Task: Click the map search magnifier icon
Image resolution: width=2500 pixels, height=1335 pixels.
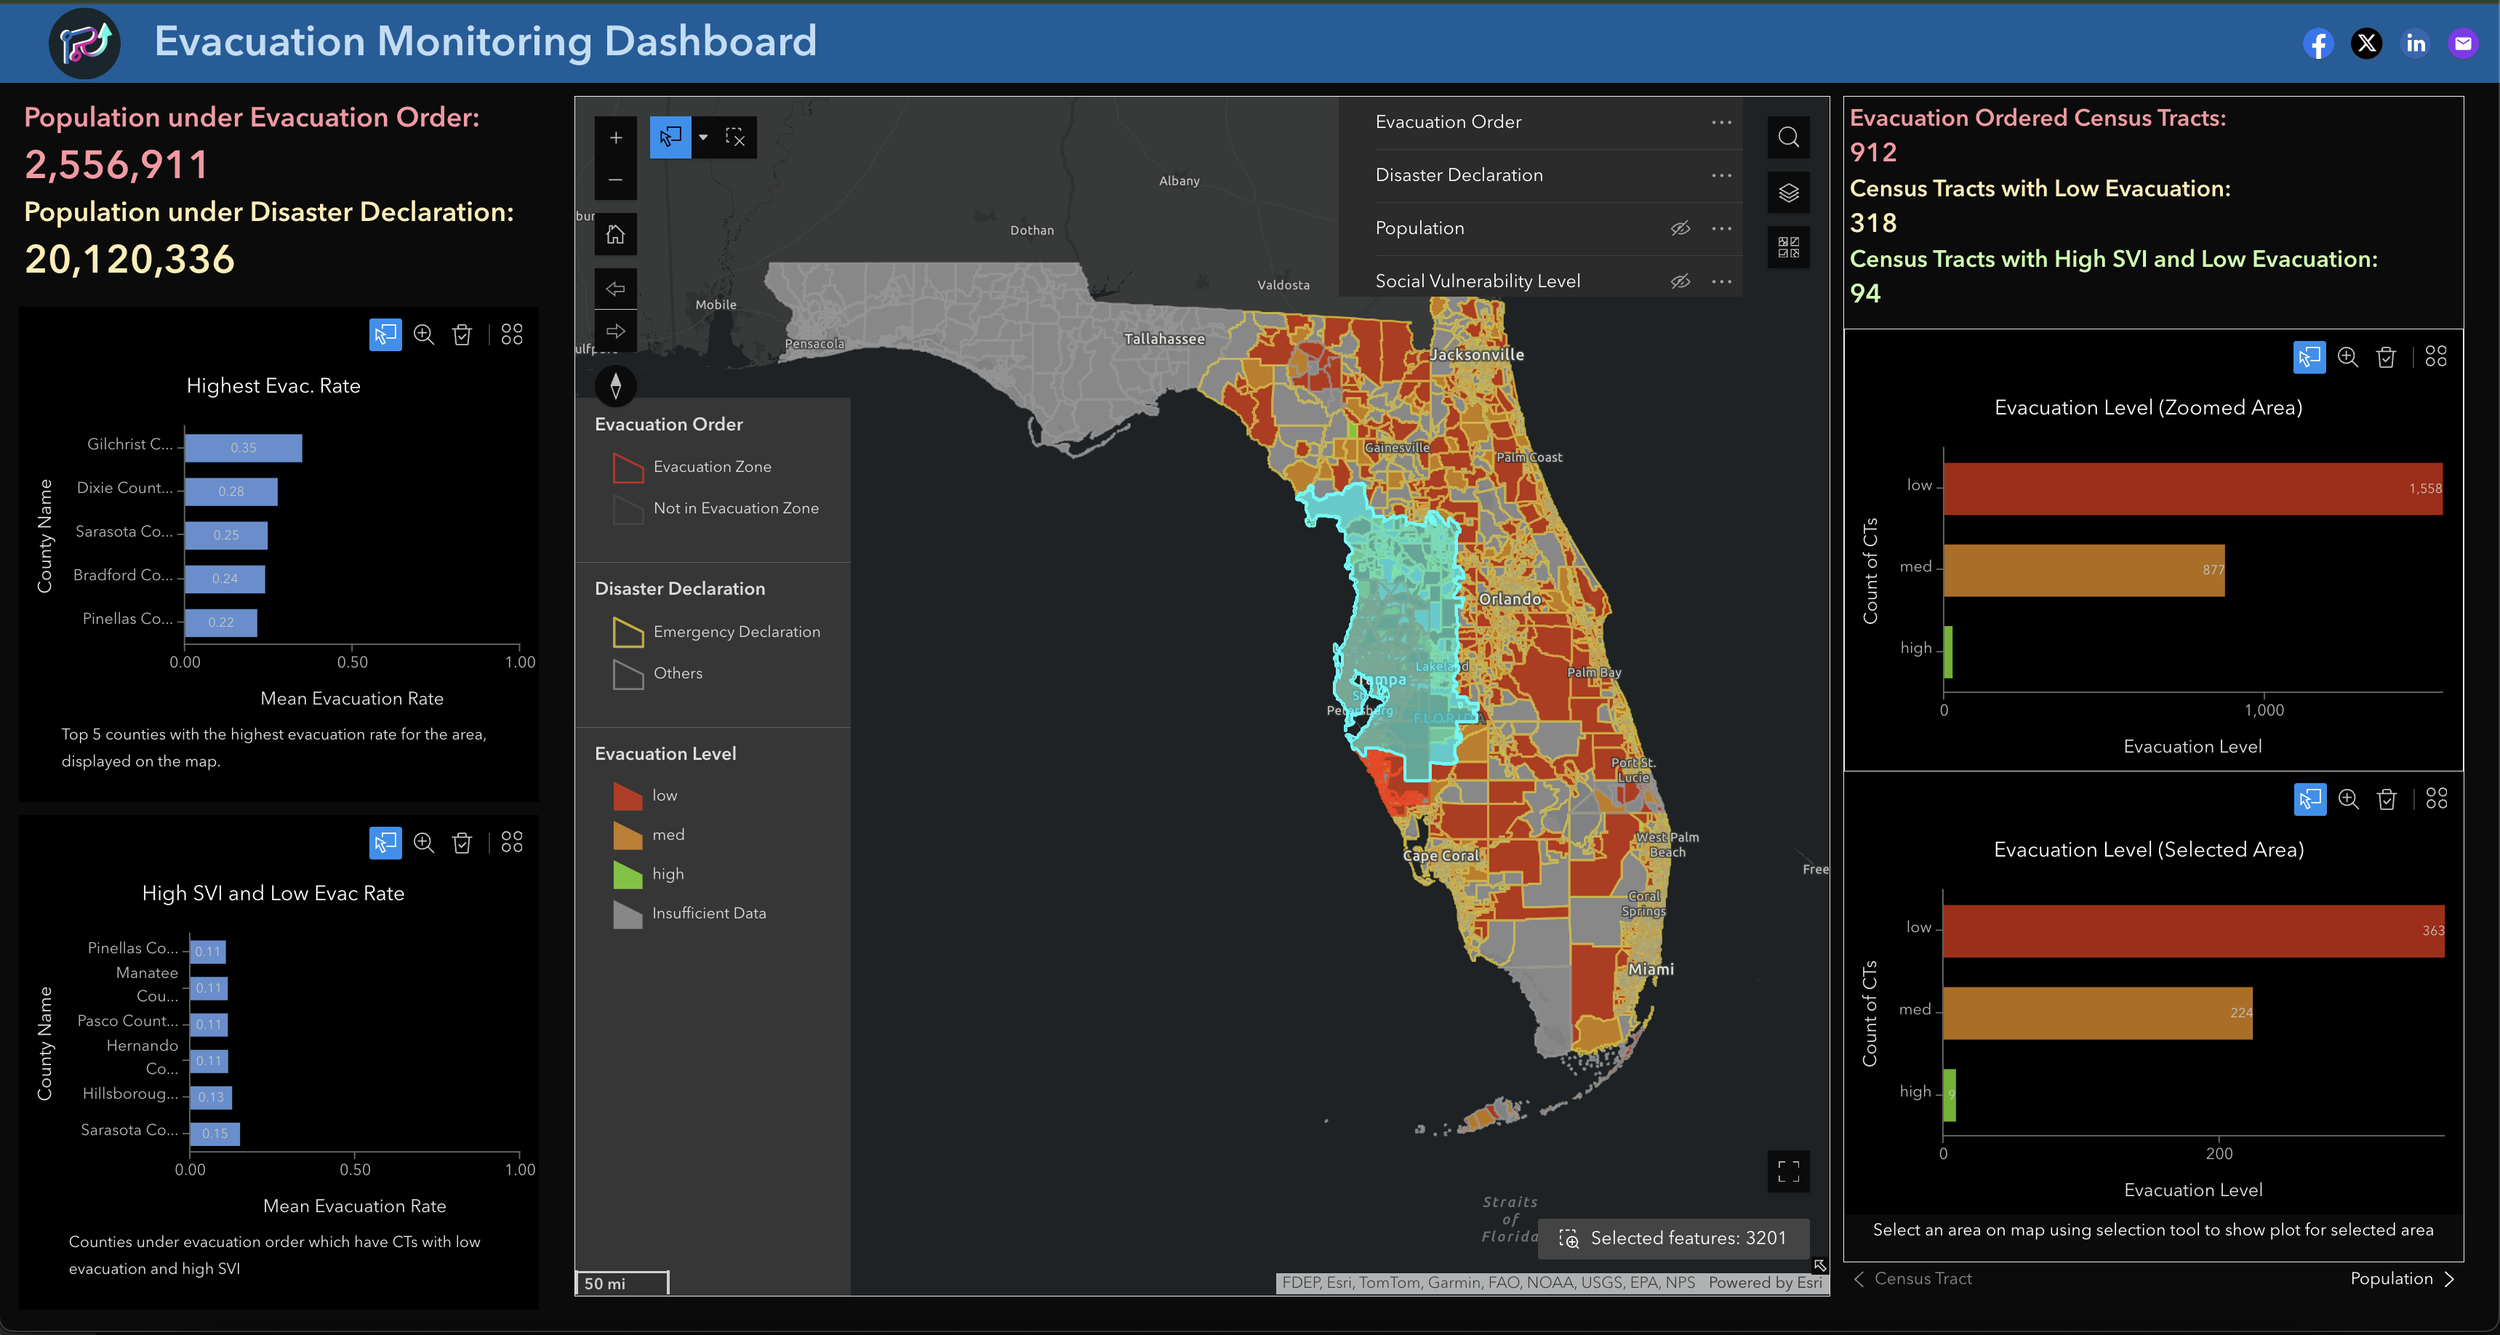Action: [x=1788, y=137]
